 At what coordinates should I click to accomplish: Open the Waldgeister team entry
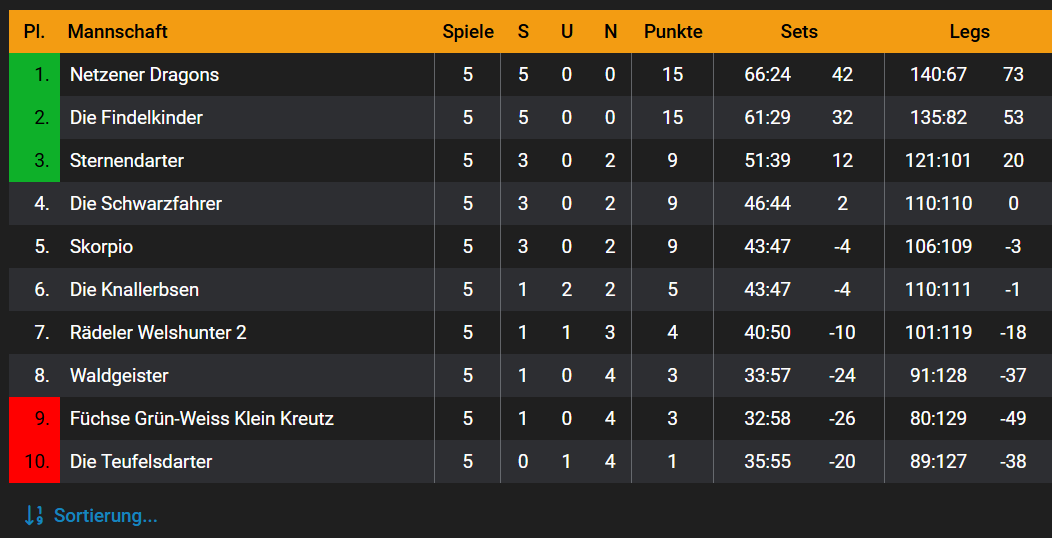tap(119, 375)
